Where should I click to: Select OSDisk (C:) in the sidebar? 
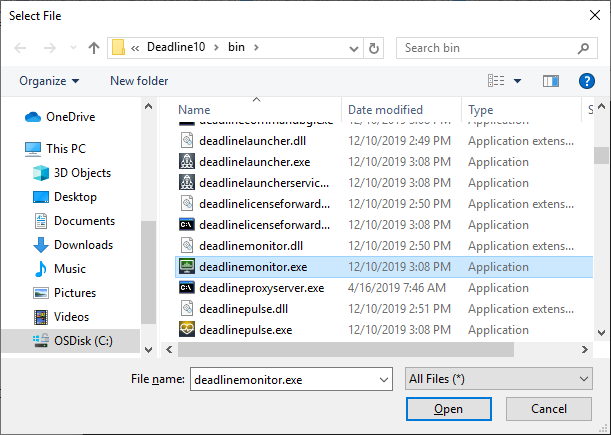(83, 341)
